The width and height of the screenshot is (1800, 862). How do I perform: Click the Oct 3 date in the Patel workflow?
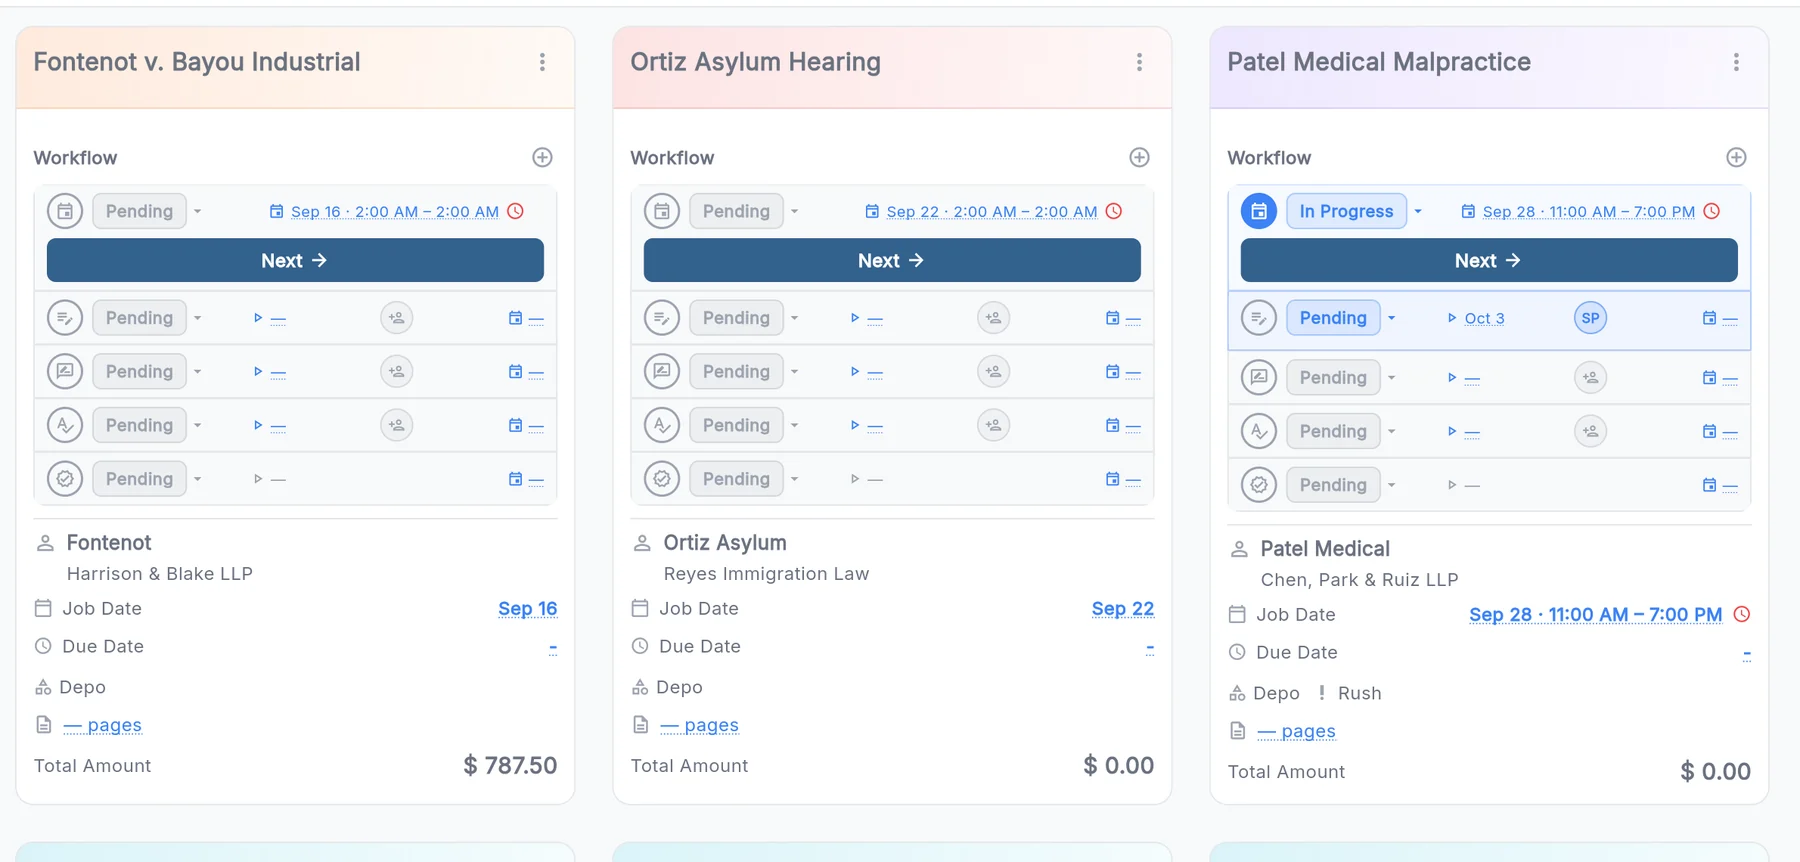[1484, 318]
